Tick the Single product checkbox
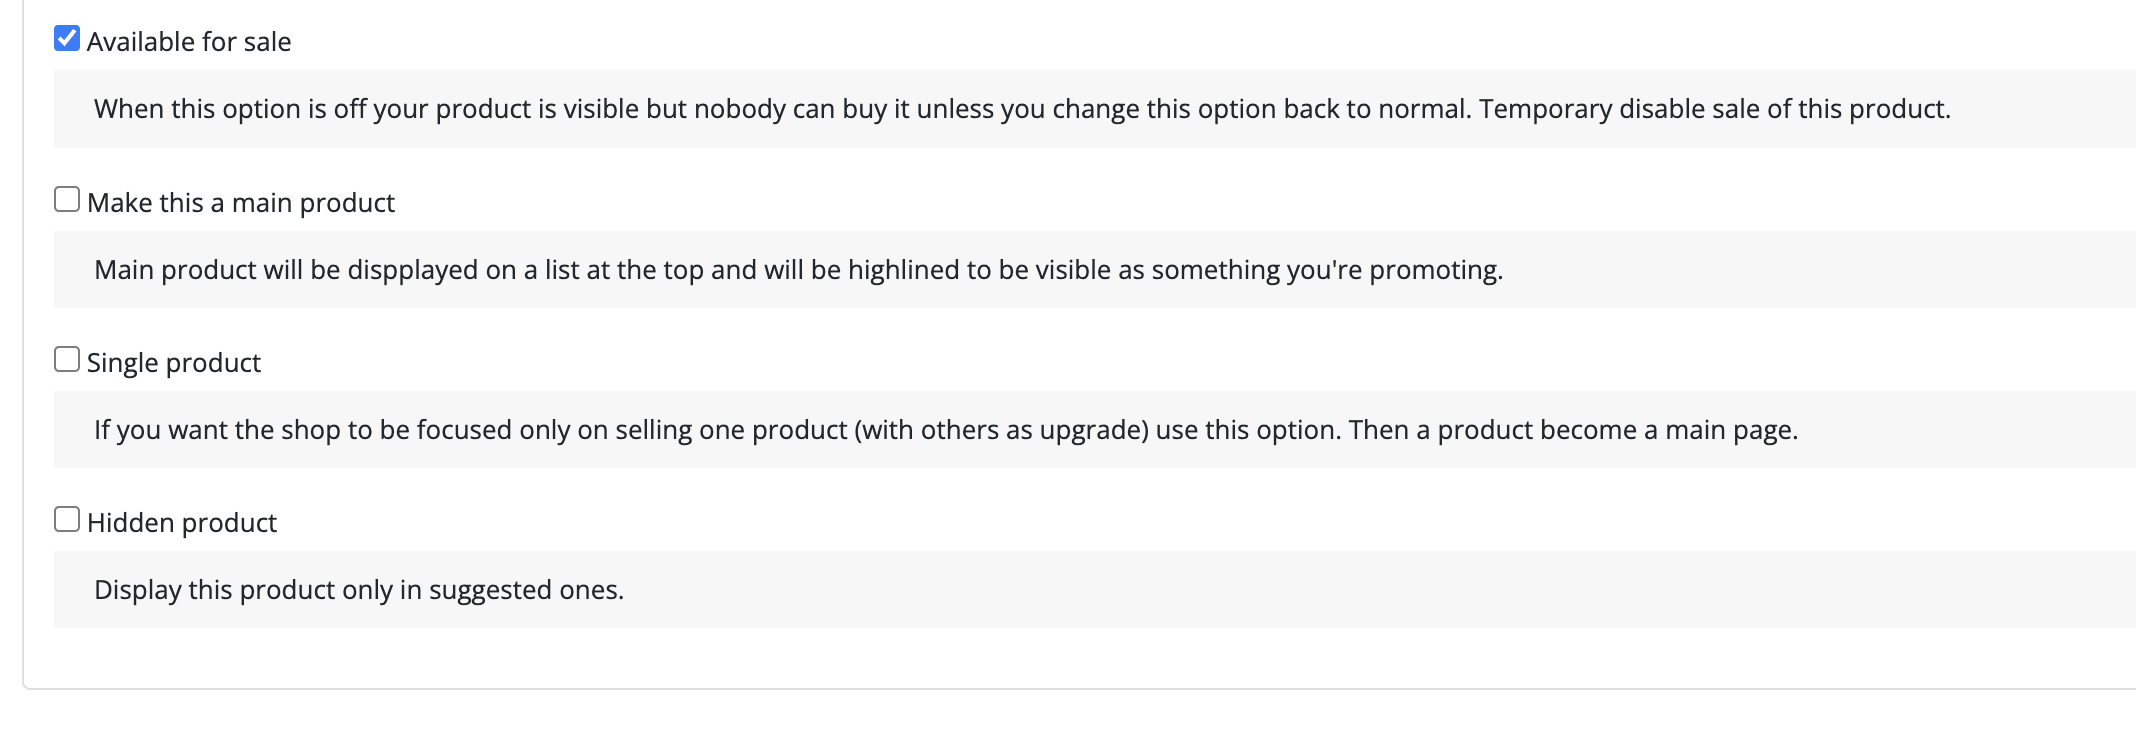 point(67,360)
